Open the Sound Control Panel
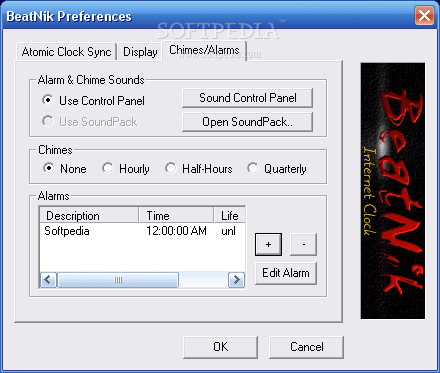 (x=247, y=98)
